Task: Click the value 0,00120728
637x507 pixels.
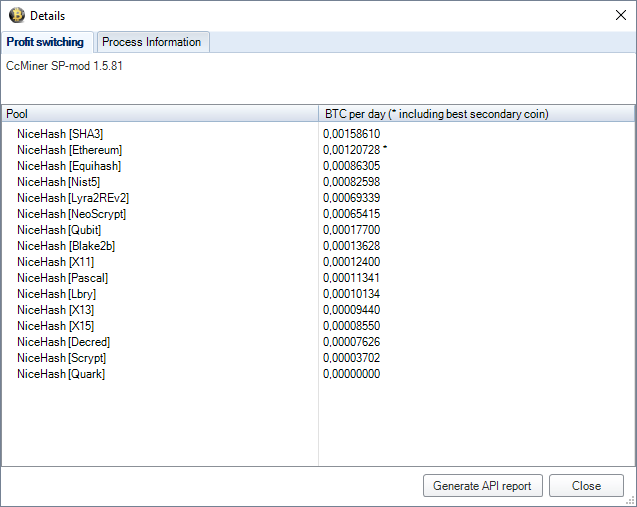Action: pos(351,150)
